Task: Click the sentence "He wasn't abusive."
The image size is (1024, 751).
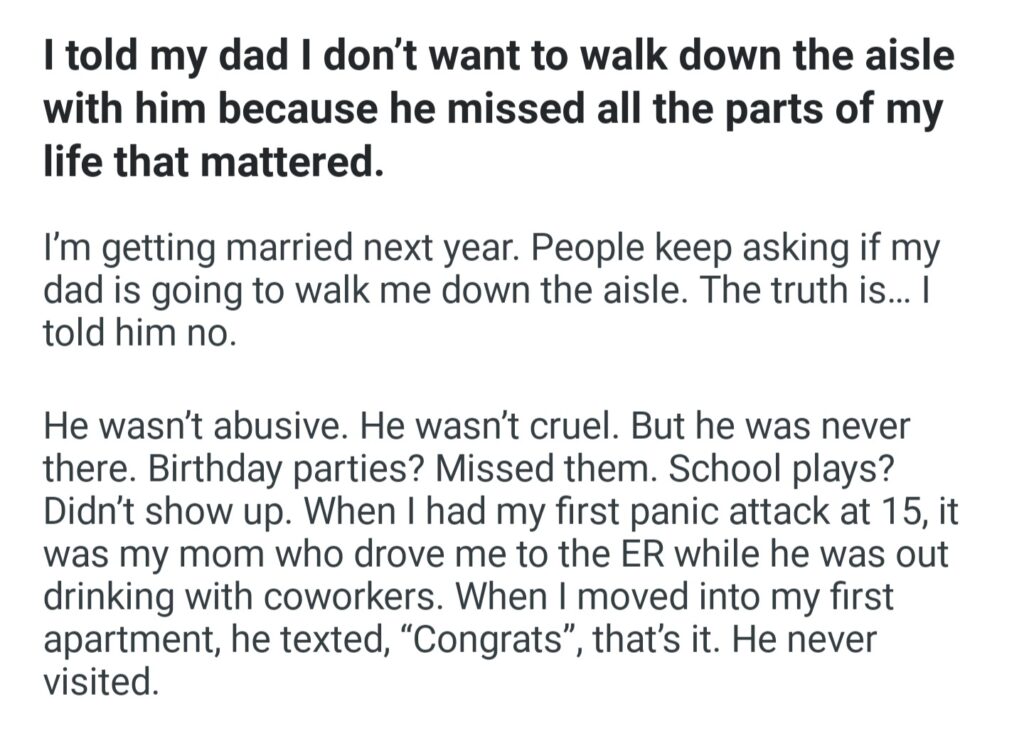Action: (193, 427)
